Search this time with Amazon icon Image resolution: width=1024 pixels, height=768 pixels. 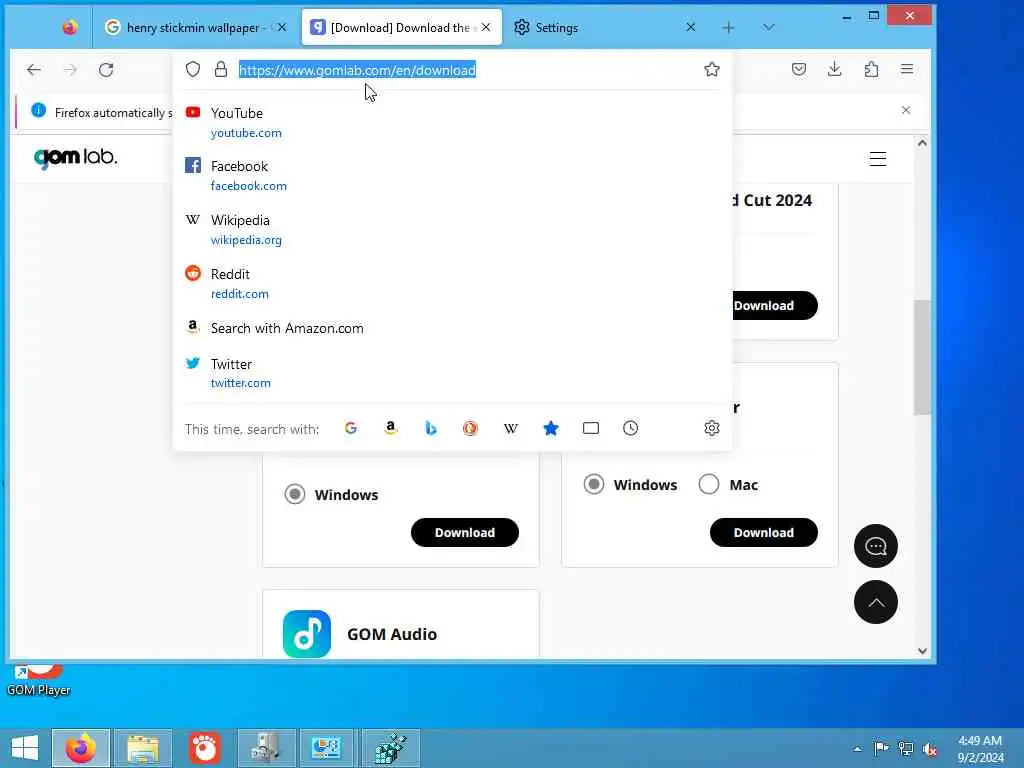(391, 428)
